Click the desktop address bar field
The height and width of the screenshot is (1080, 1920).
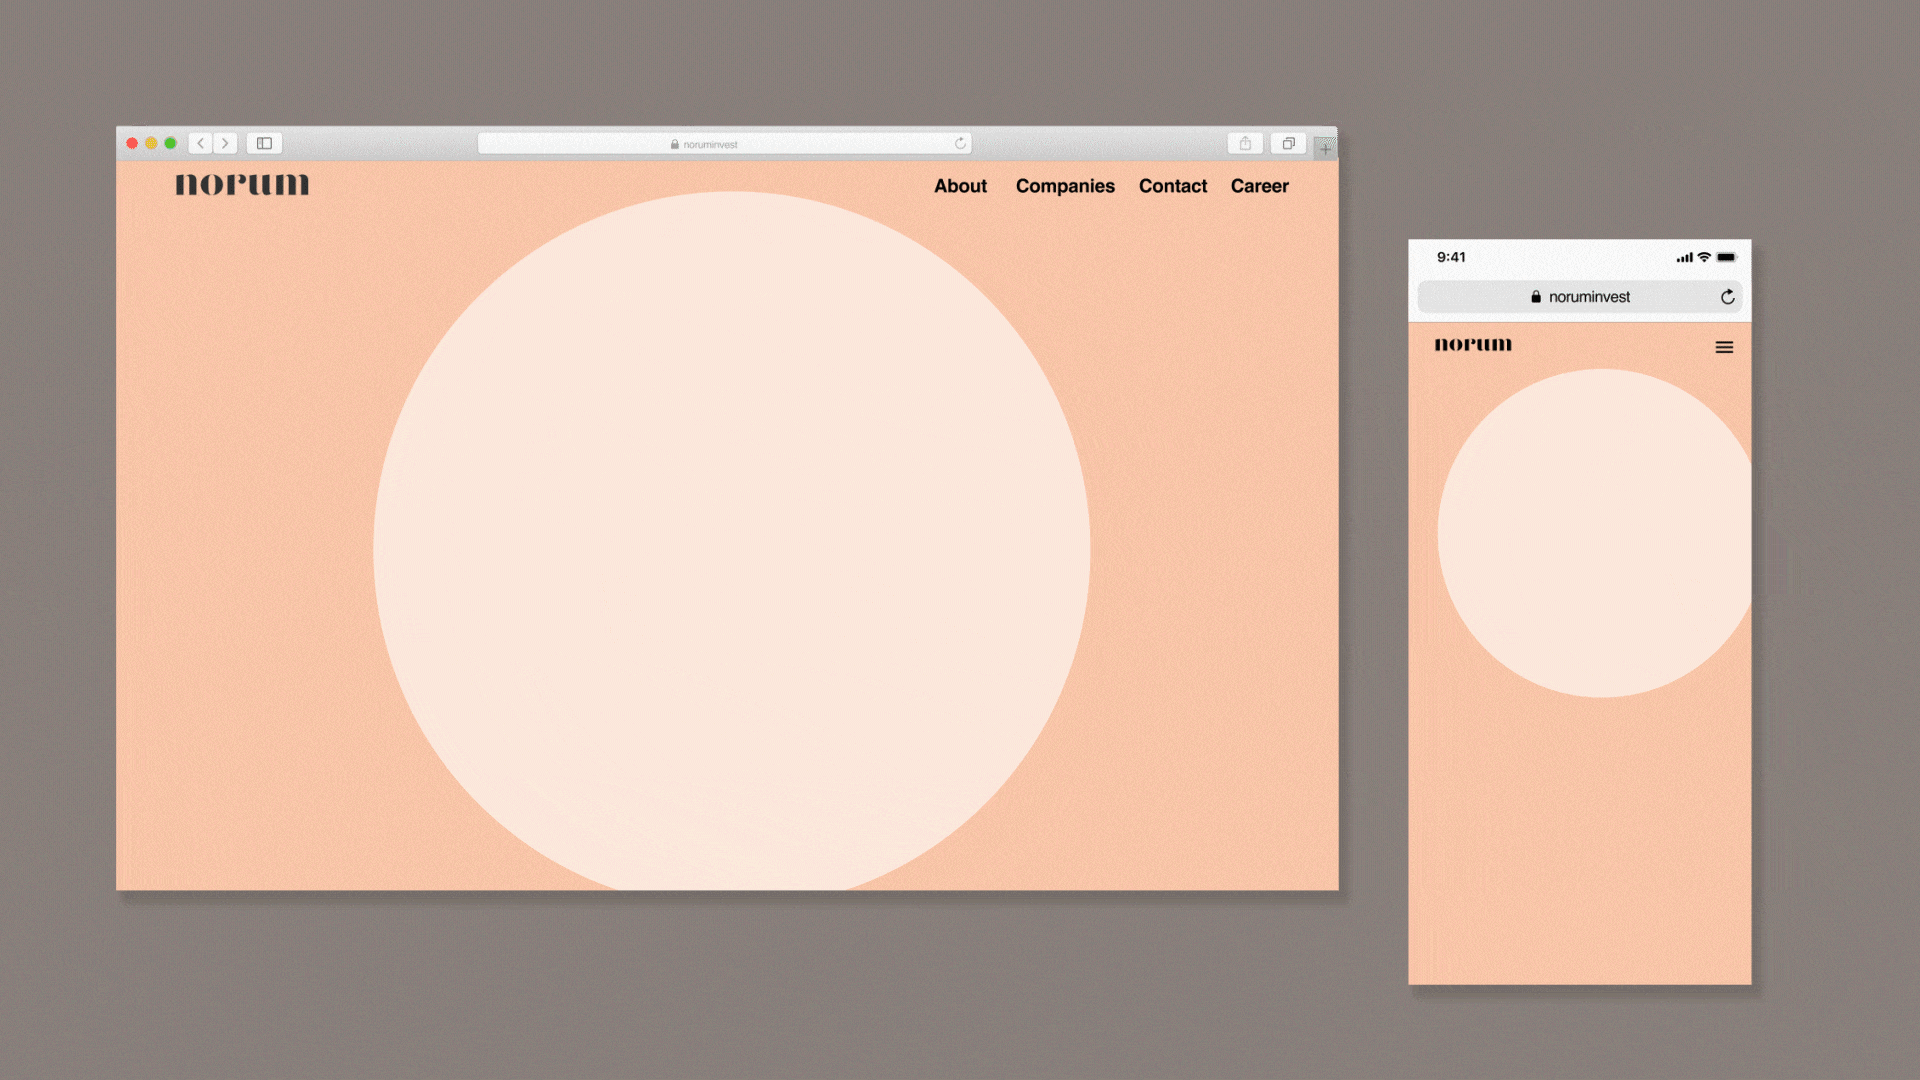point(710,144)
